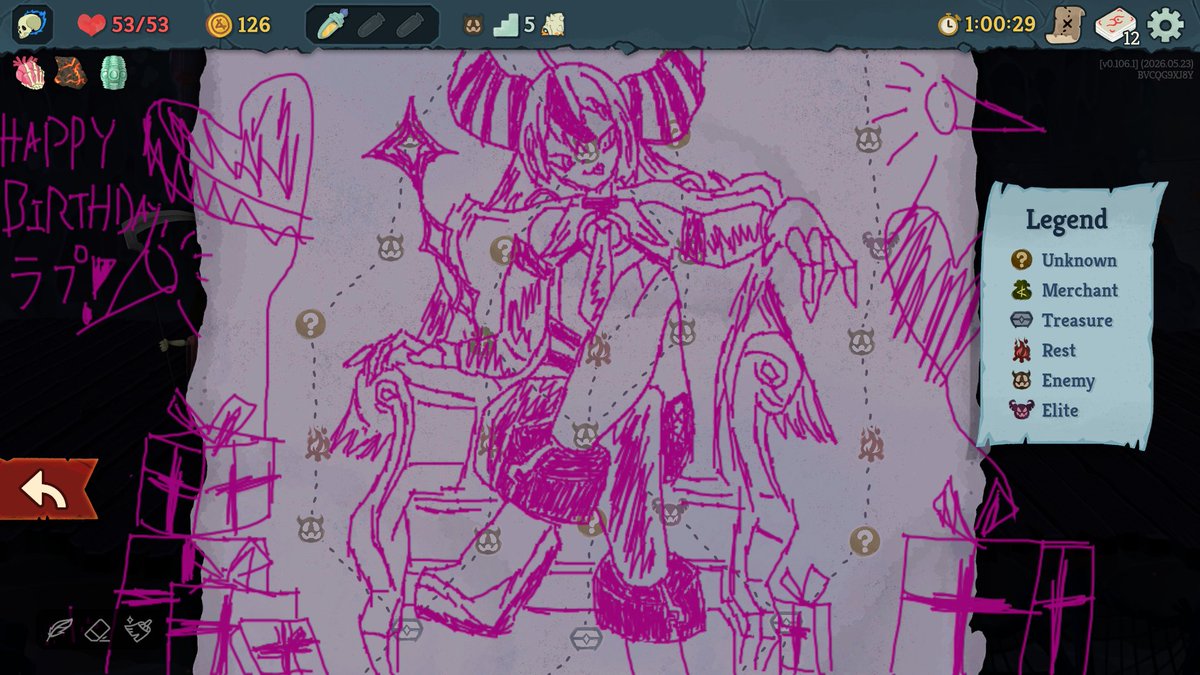Image resolution: width=1200 pixels, height=675 pixels.
Task: Click the Unknown label in the Legend
Action: (1079, 260)
